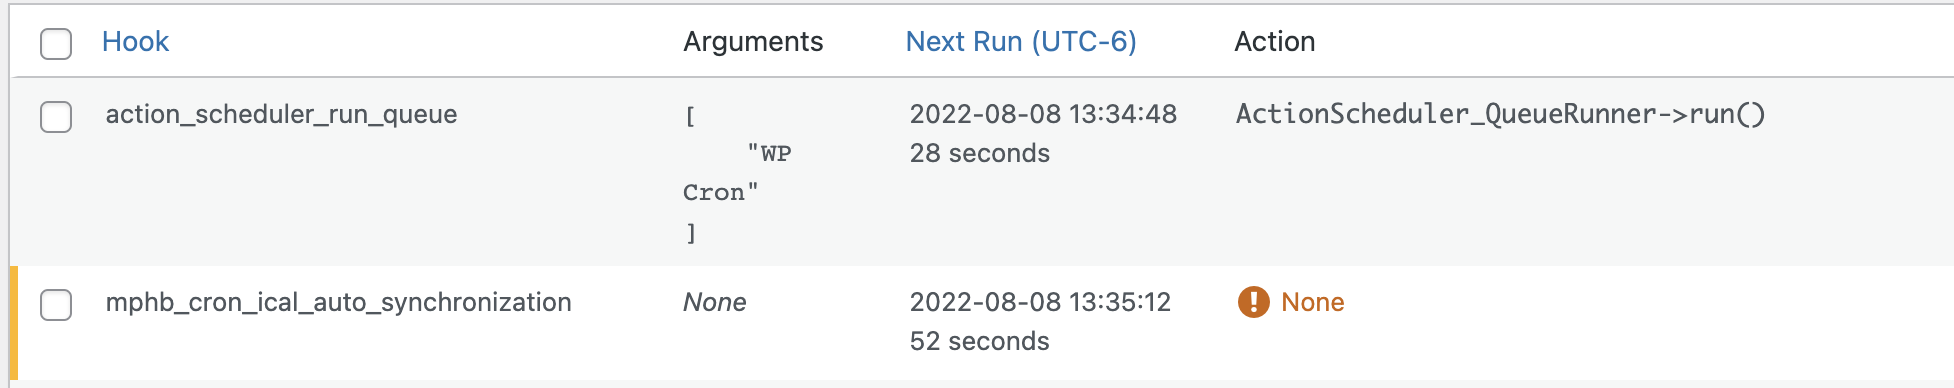Click the orange warning icon beside None
The image size is (1954, 388).
pos(1253,301)
